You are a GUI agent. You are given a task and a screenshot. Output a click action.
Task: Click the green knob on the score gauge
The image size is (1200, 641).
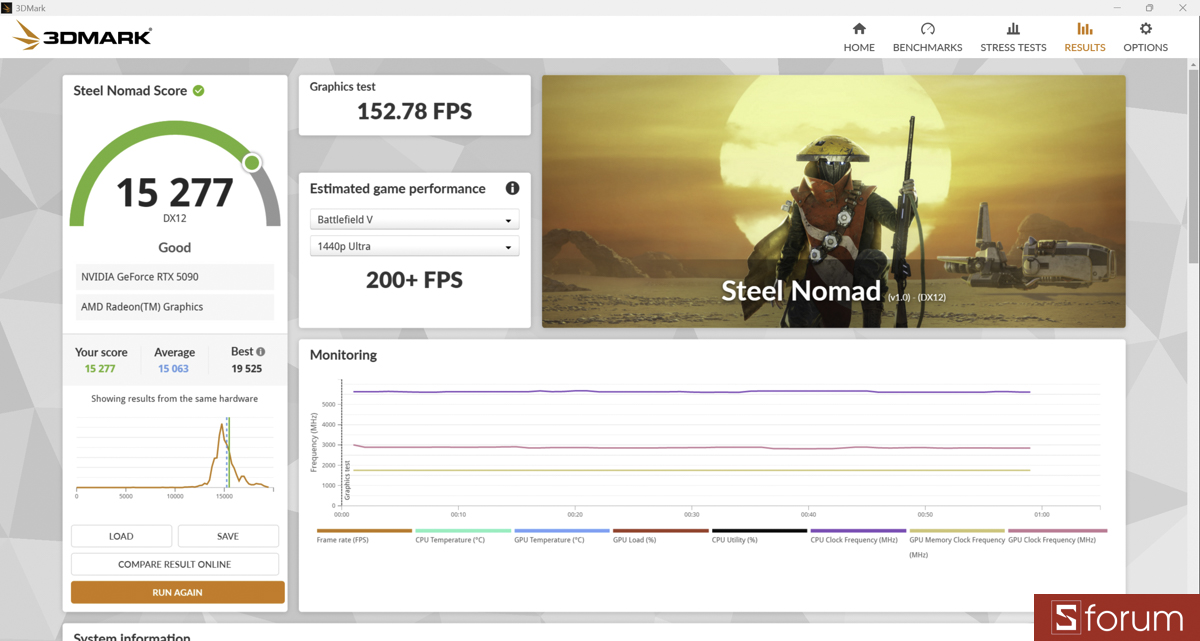252,162
